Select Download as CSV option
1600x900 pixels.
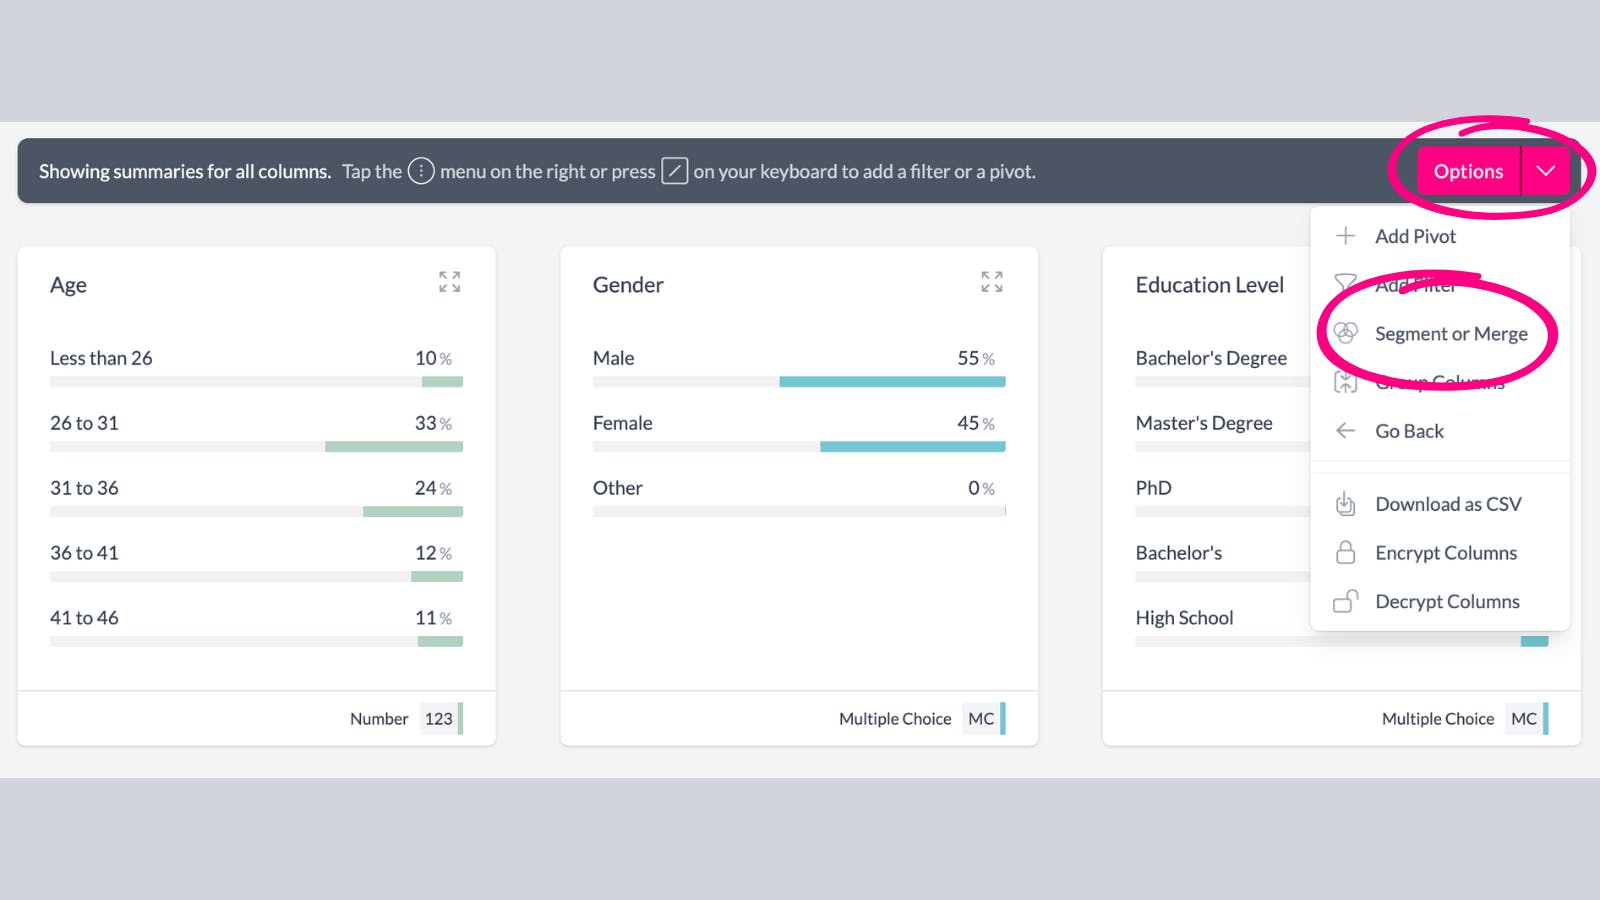coord(1448,504)
